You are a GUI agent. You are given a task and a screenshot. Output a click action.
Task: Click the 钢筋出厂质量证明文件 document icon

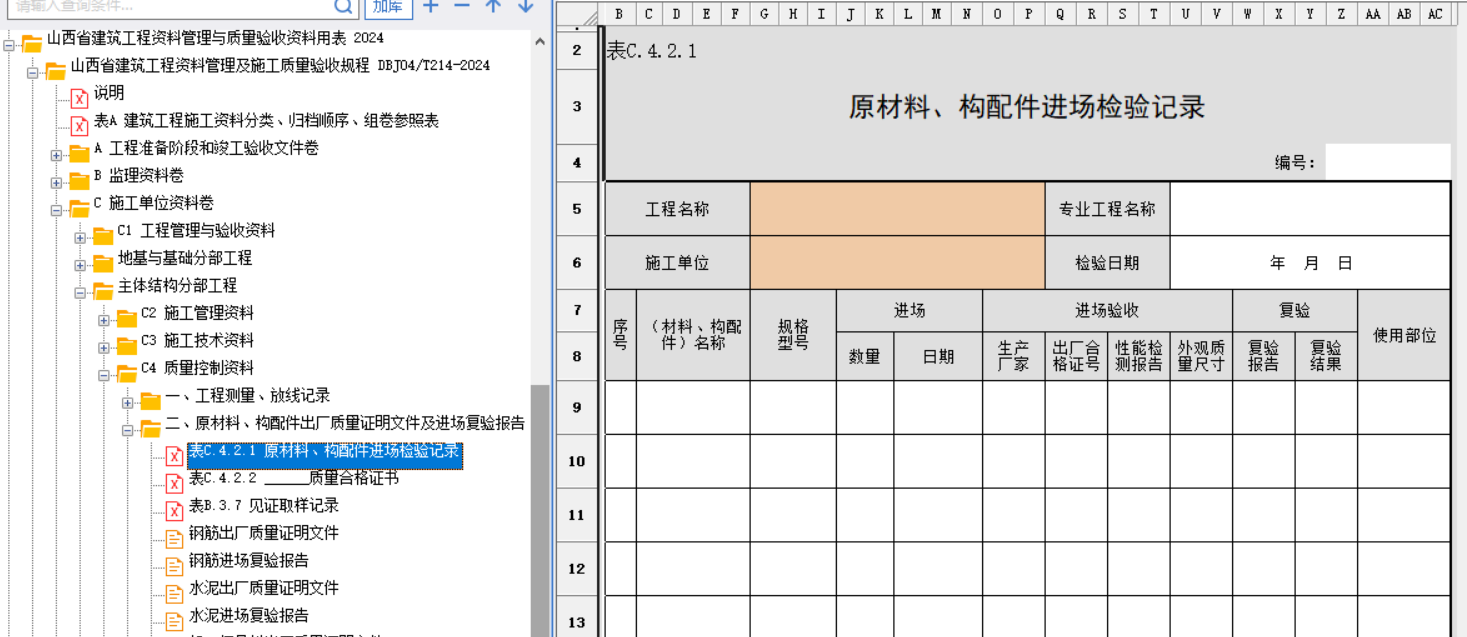pyautogui.click(x=174, y=534)
